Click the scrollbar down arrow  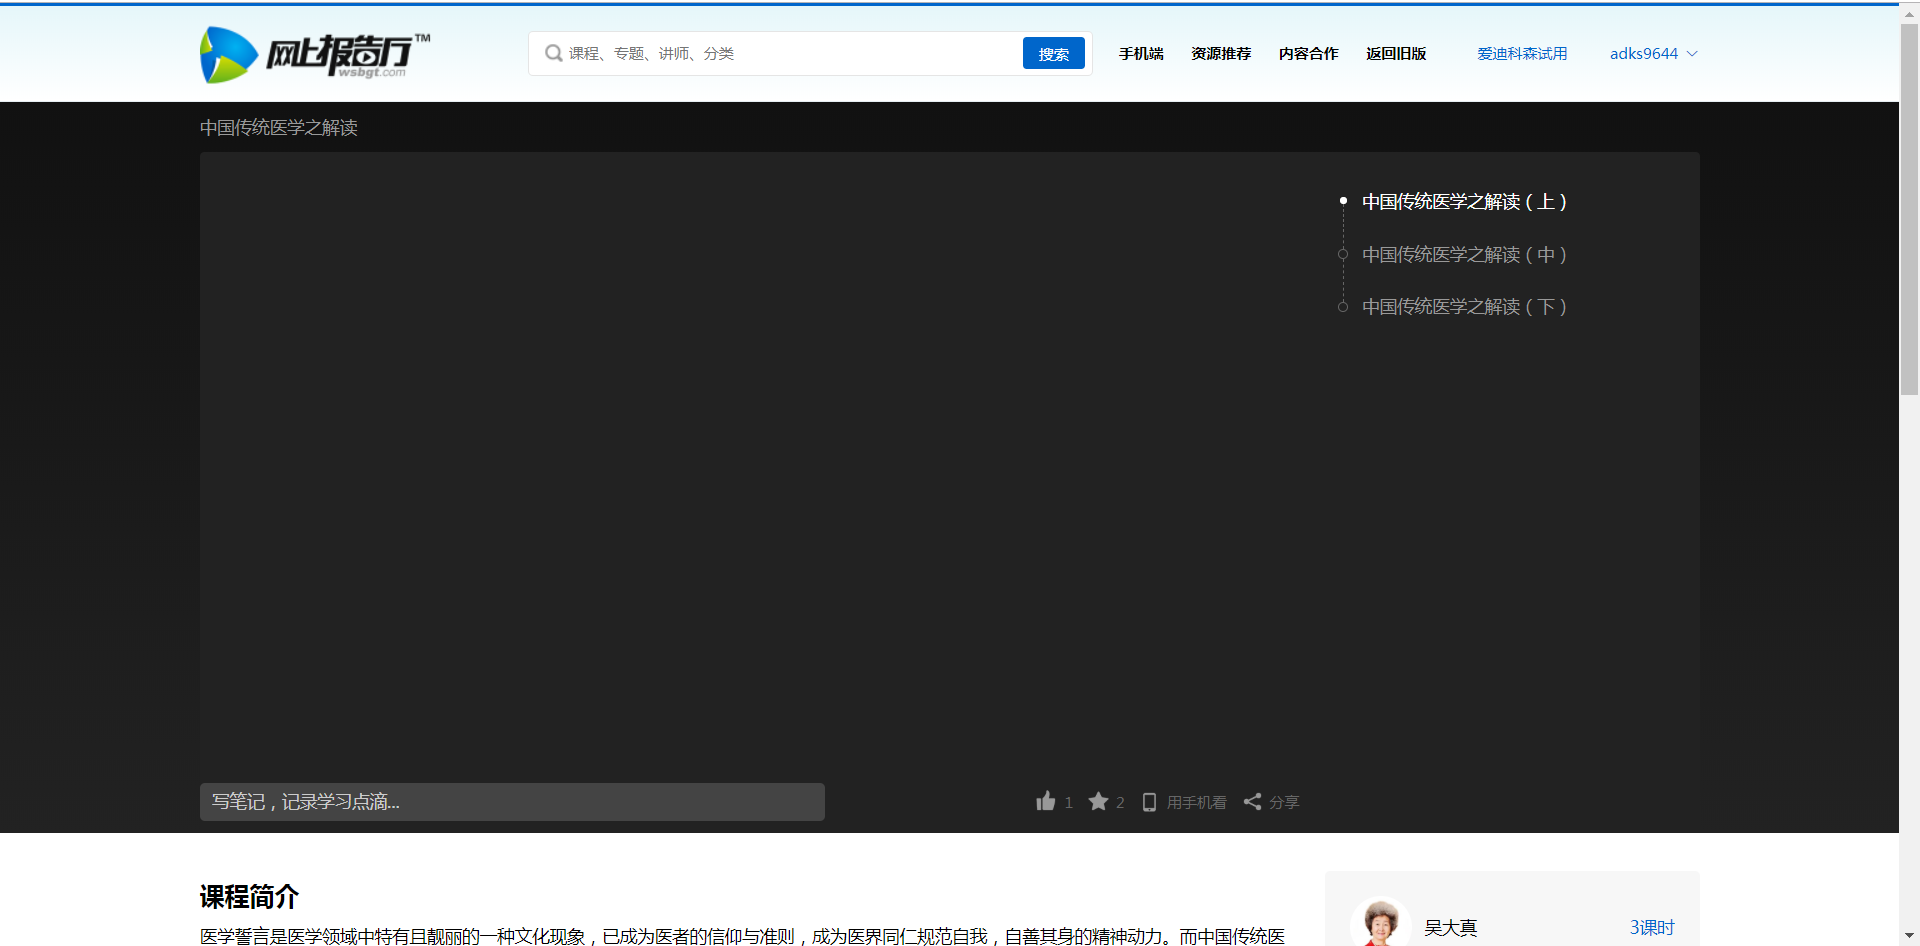[1909, 937]
